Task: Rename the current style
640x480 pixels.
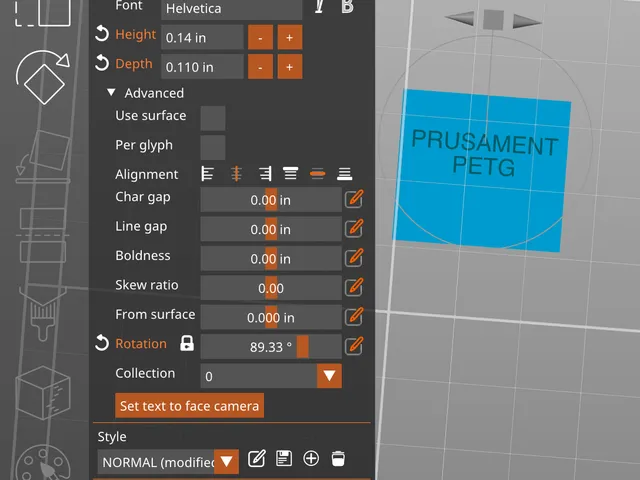Action: [257, 459]
